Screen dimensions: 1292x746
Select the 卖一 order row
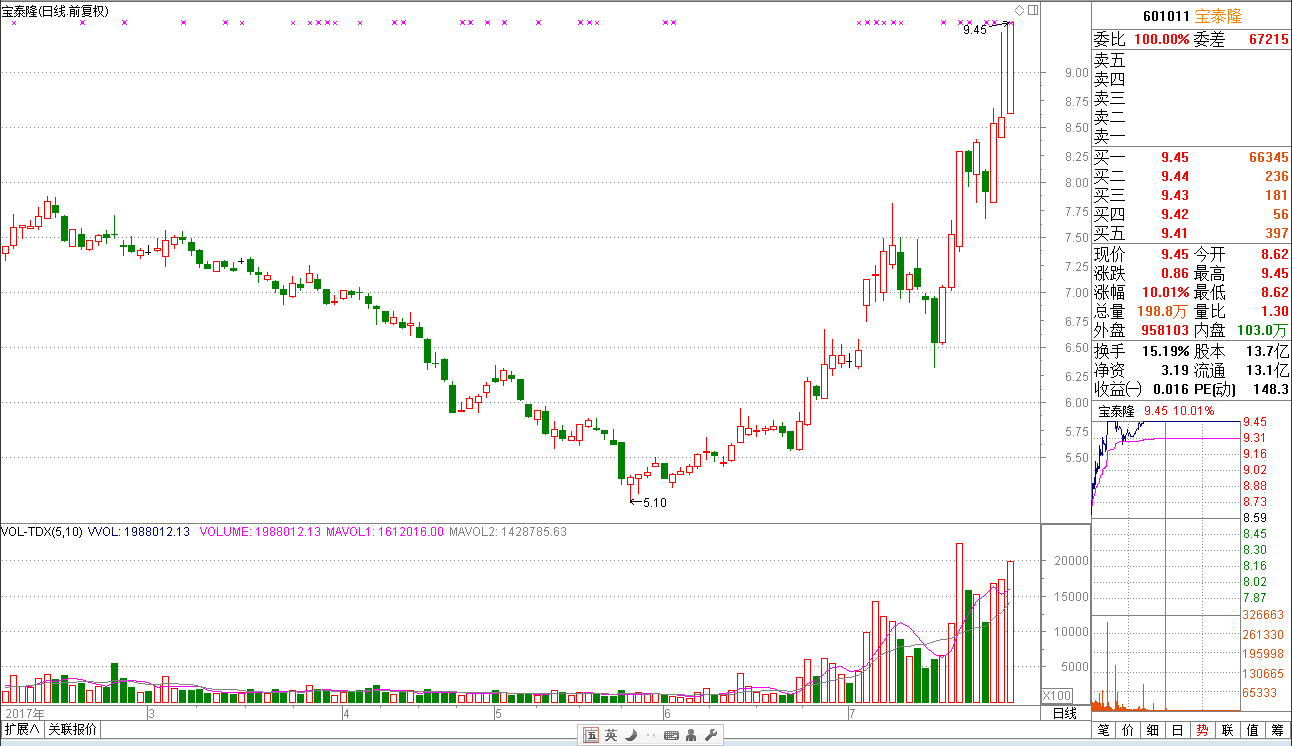pyautogui.click(x=1191, y=136)
